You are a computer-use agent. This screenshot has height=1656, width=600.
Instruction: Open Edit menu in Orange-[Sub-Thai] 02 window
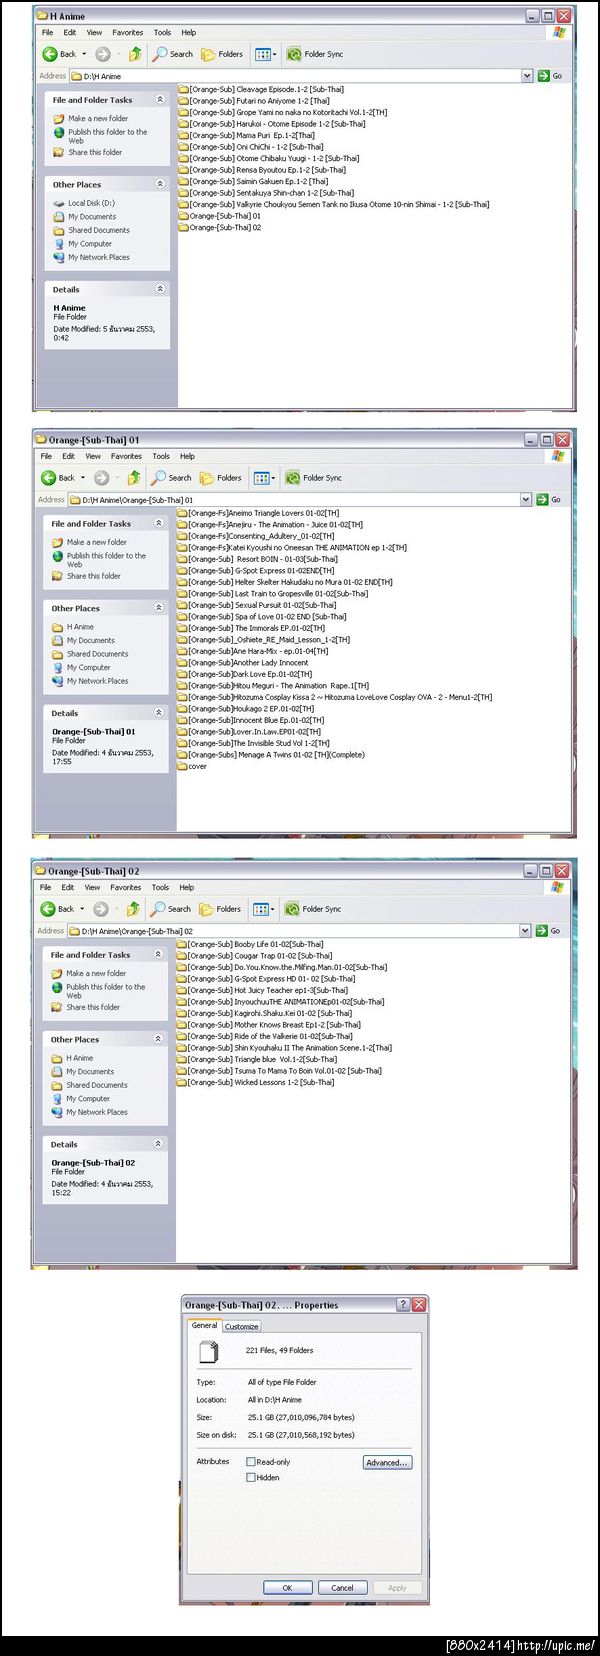(68, 887)
